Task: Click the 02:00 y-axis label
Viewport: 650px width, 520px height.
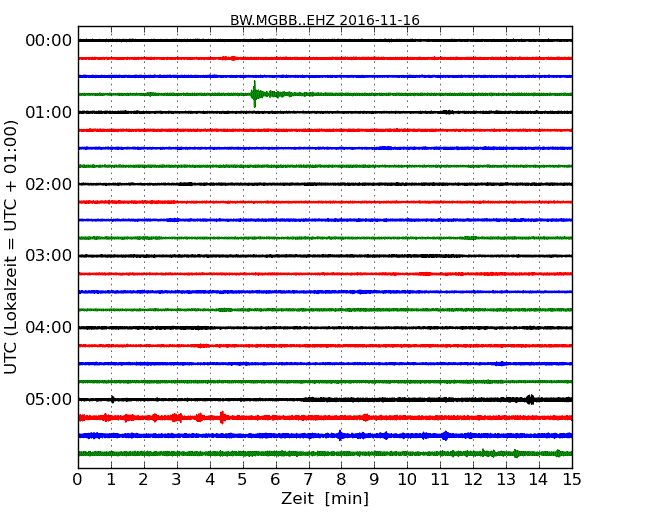Action: point(49,184)
